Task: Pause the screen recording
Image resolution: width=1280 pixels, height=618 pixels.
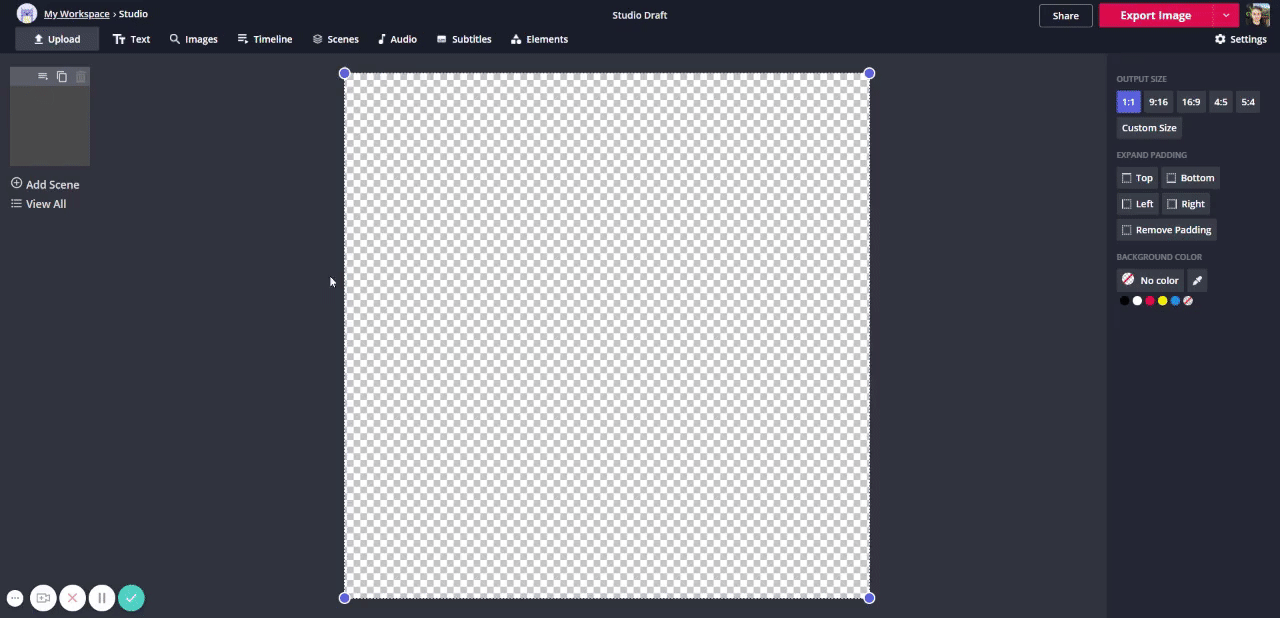Action: [x=101, y=598]
